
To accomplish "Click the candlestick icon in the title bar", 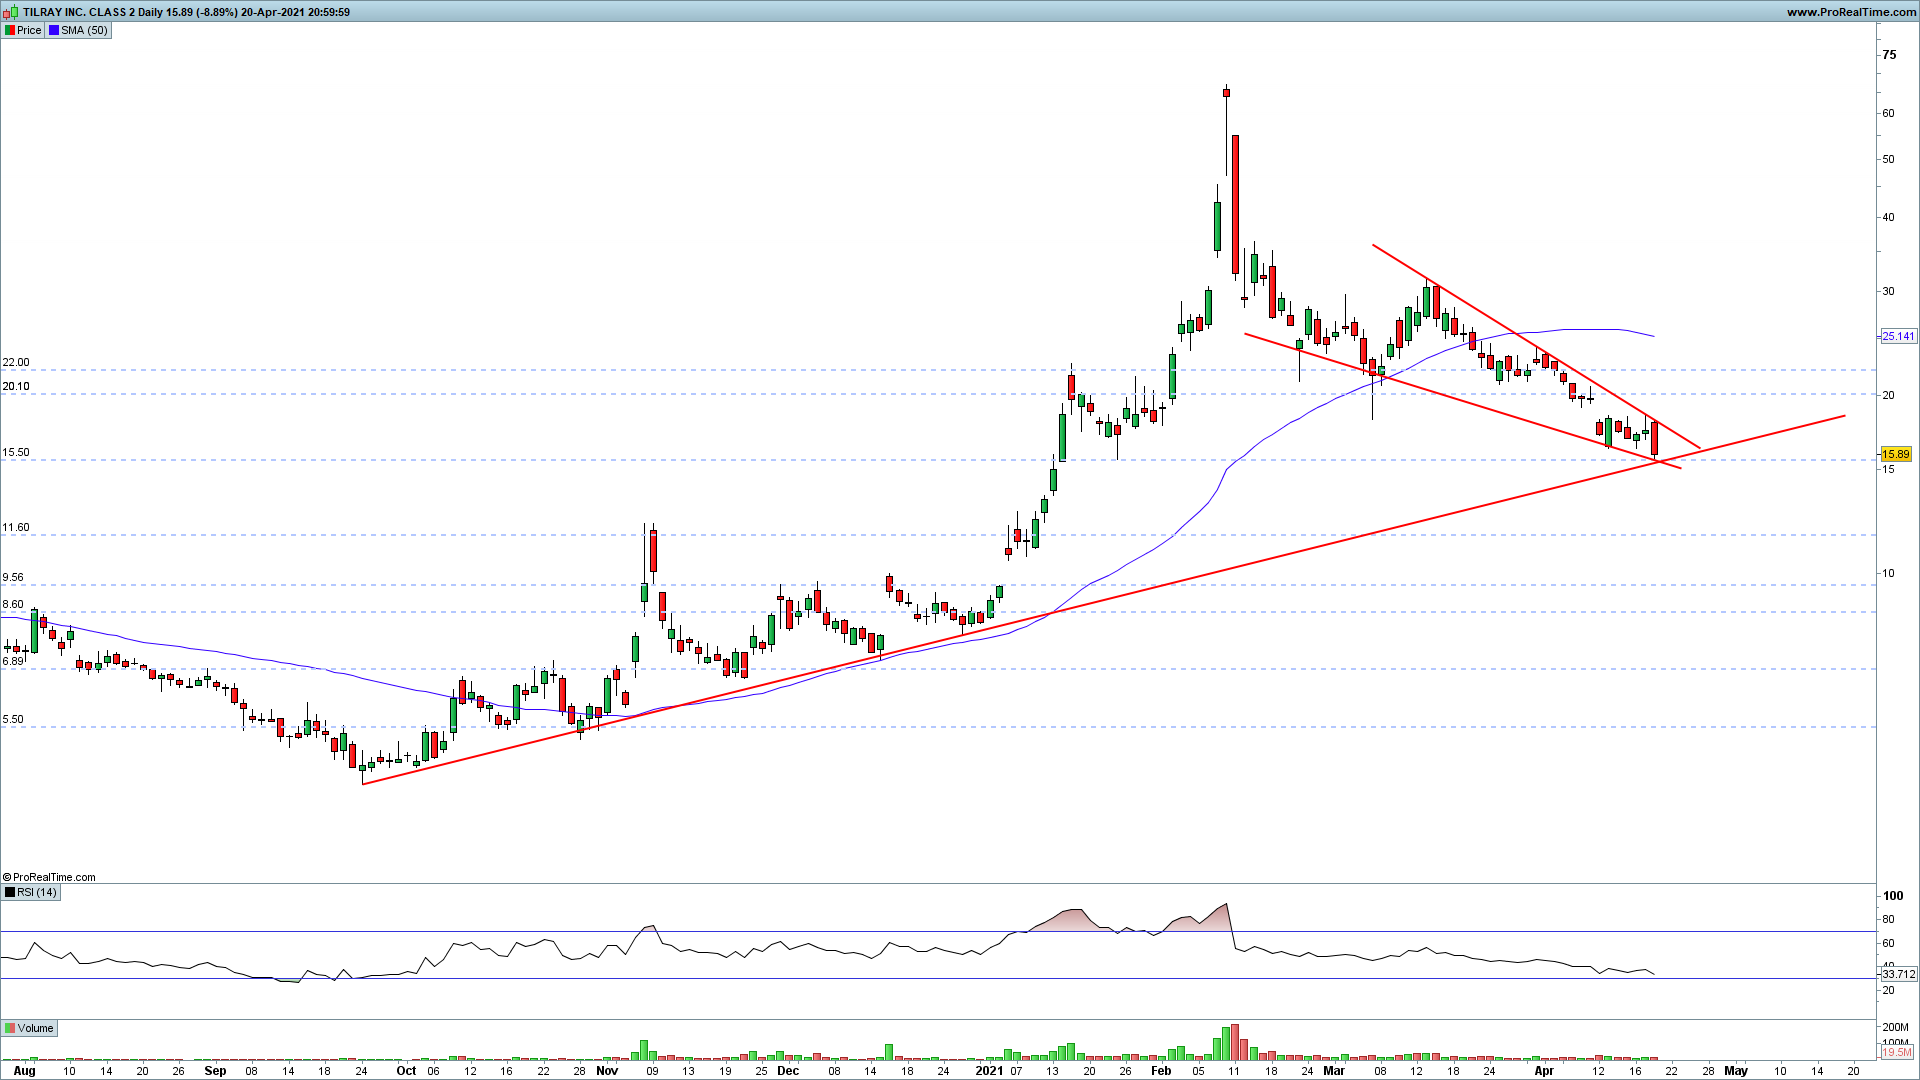I will tap(11, 12).
